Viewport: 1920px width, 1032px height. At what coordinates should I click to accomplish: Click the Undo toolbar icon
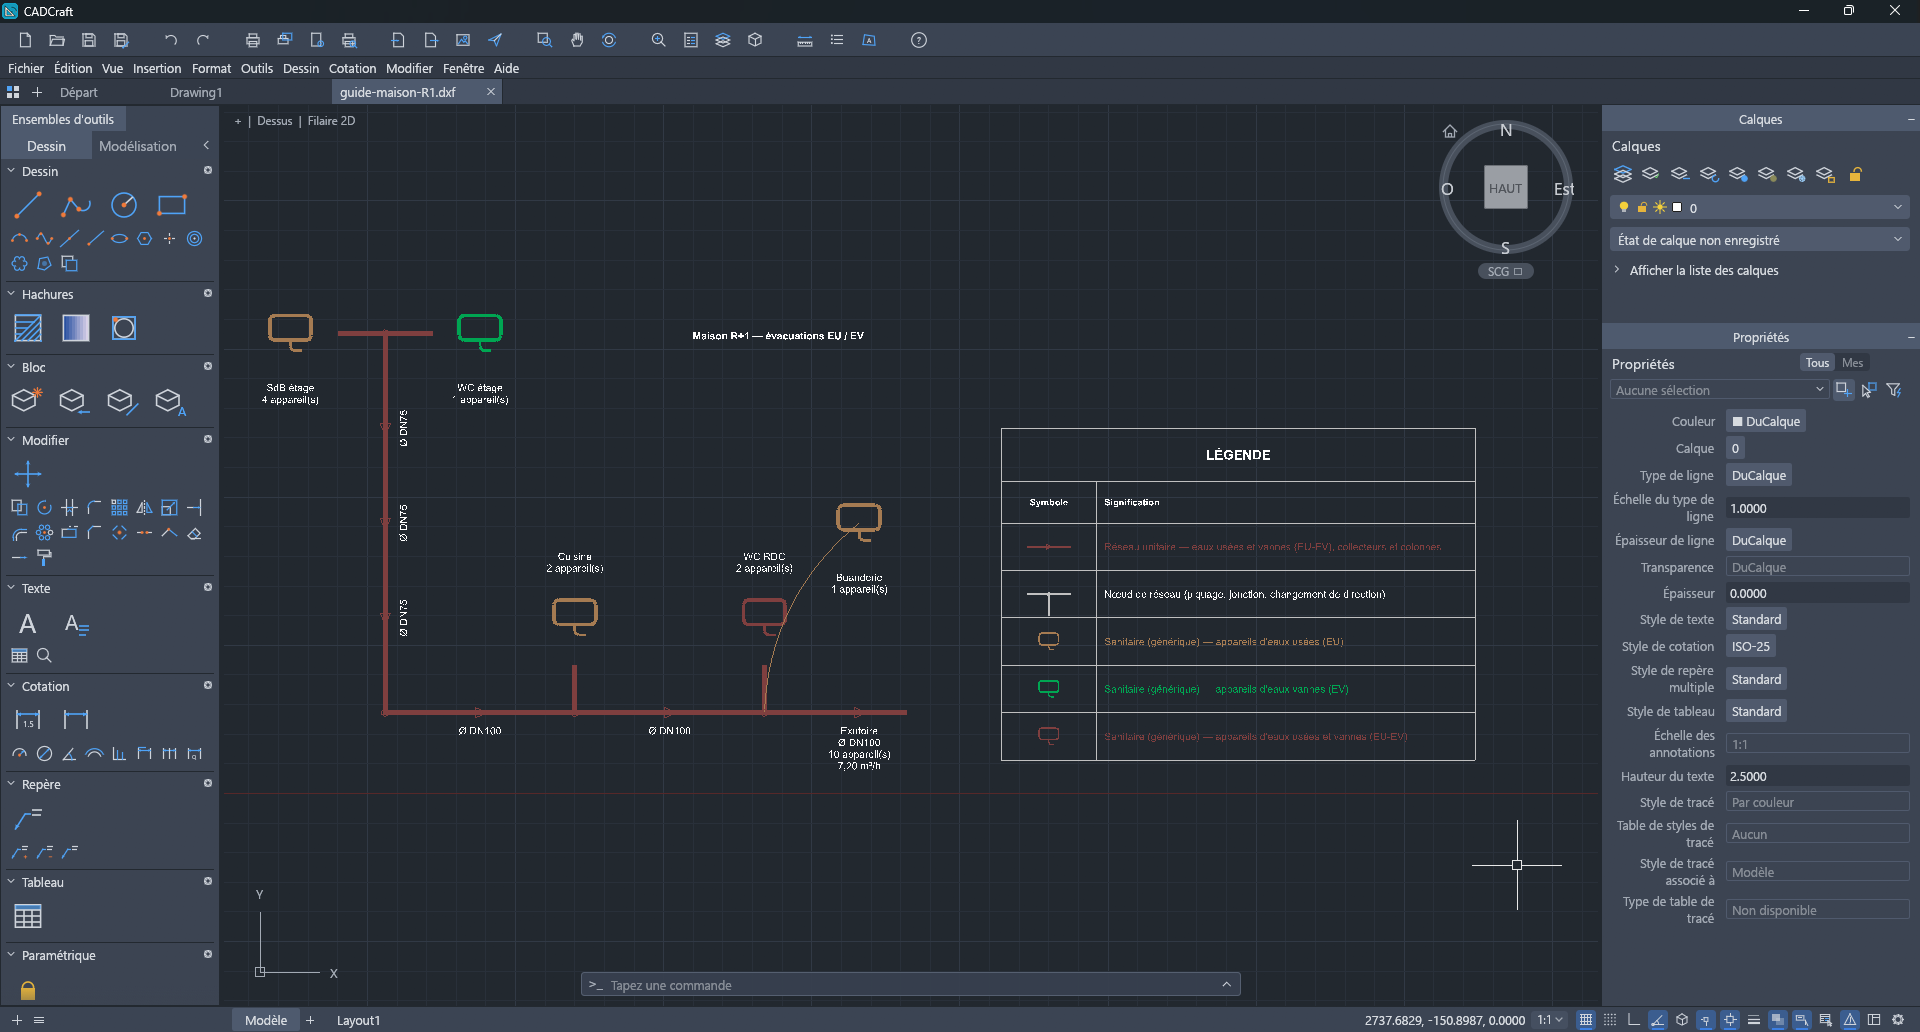[171, 40]
